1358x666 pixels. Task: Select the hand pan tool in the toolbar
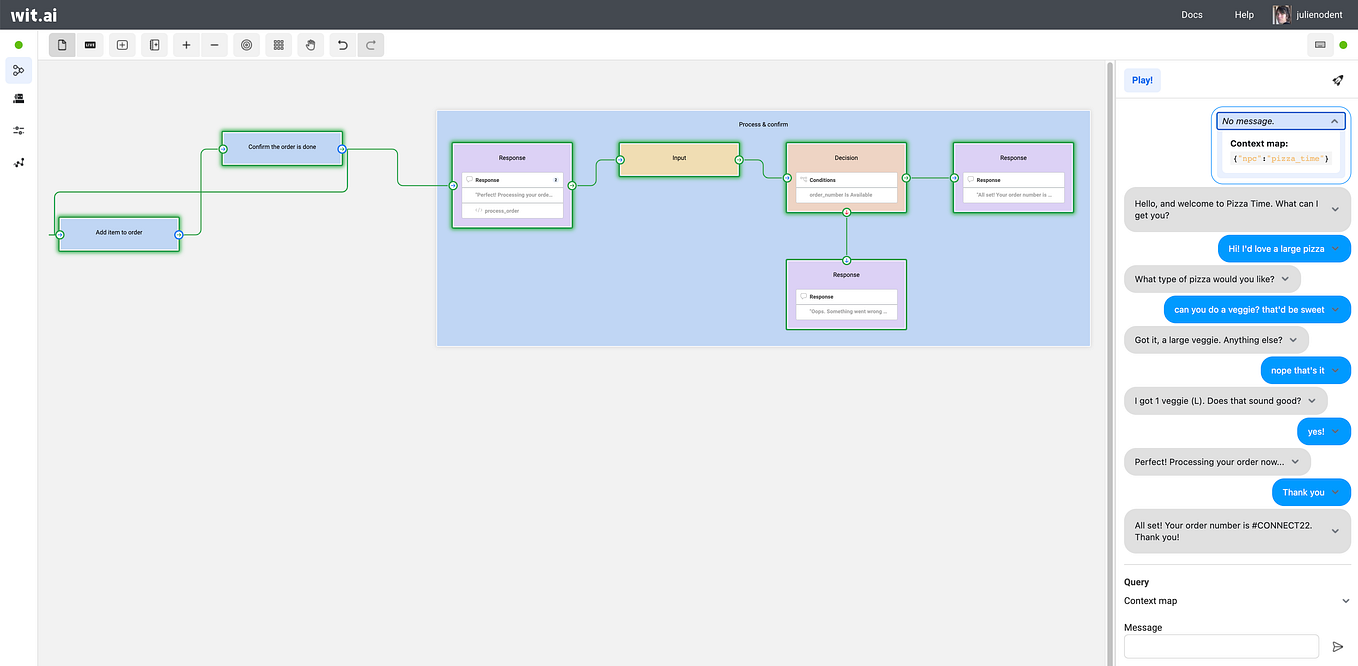(x=309, y=45)
